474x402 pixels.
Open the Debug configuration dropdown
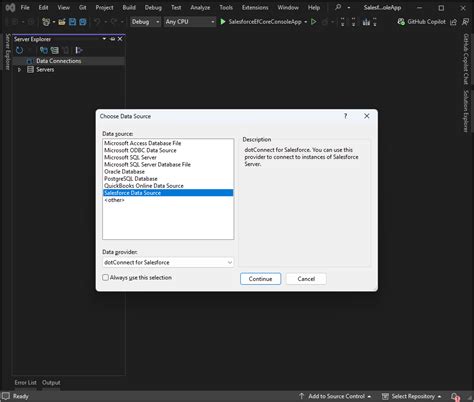(145, 22)
